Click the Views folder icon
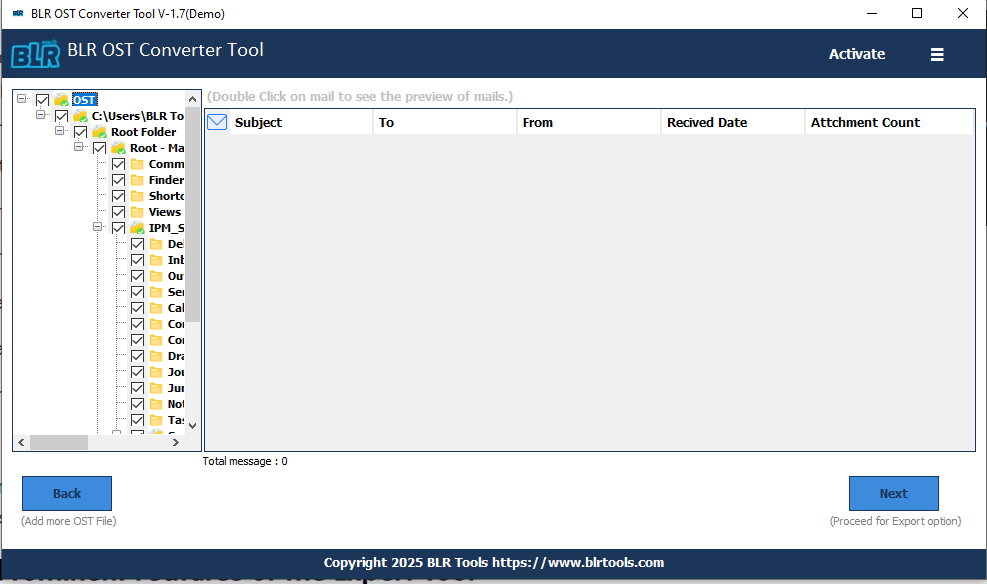The width and height of the screenshot is (987, 584). click(136, 211)
